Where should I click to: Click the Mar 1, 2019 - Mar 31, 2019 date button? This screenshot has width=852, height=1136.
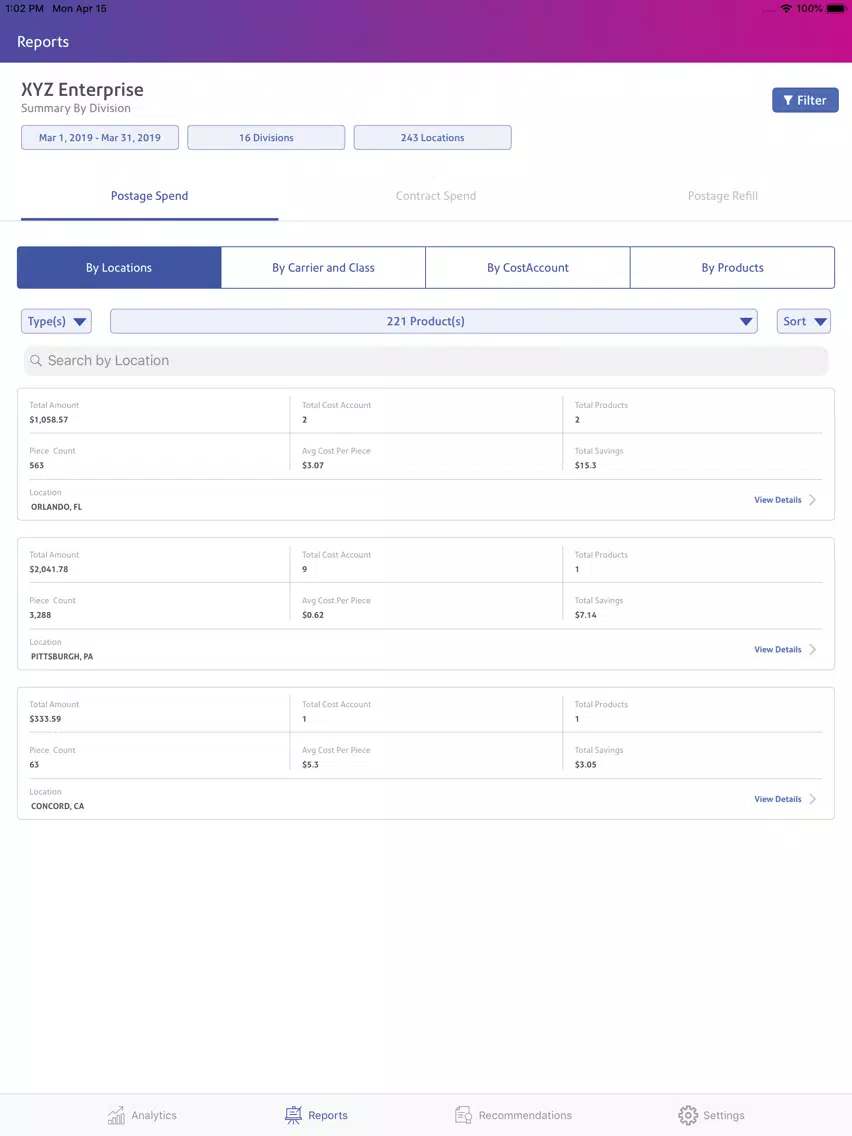coord(100,138)
